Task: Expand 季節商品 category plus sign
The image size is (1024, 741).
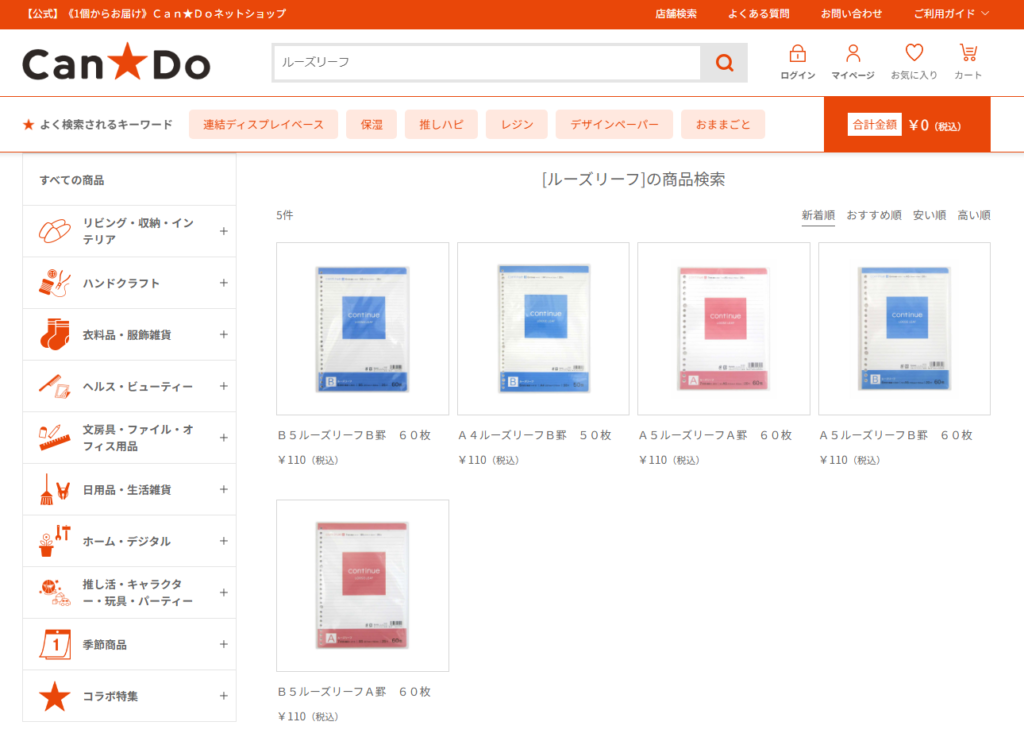Action: [223, 644]
